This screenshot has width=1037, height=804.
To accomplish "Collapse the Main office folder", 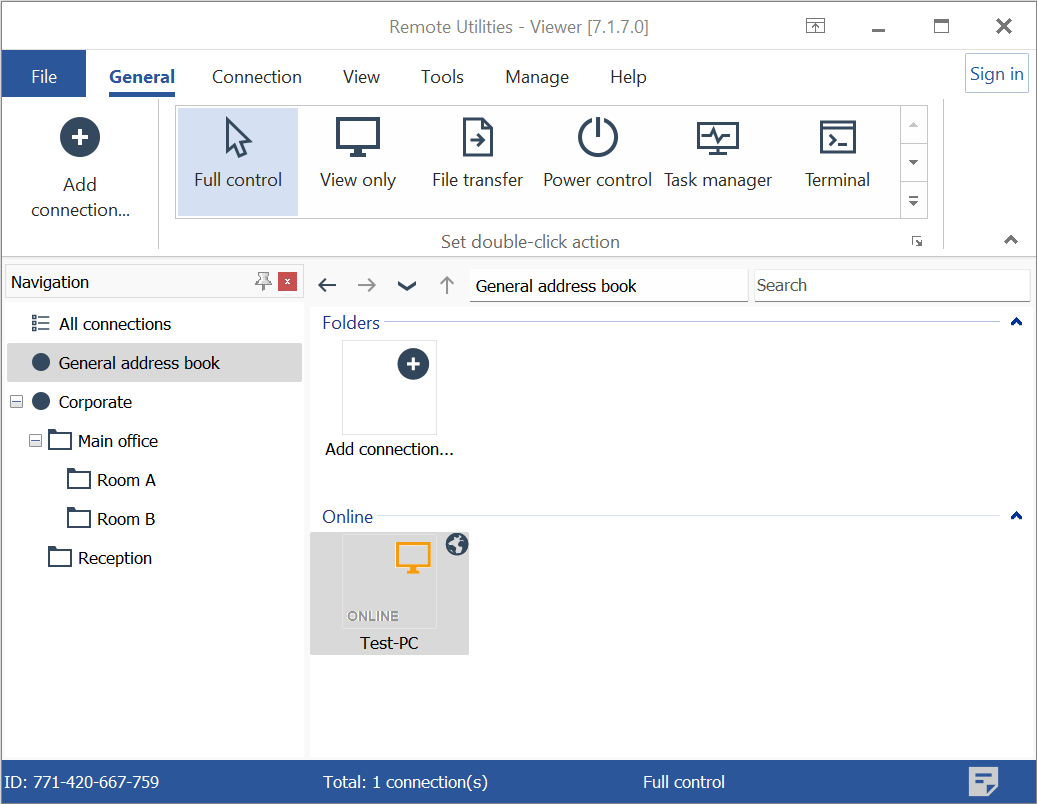I will (36, 441).
